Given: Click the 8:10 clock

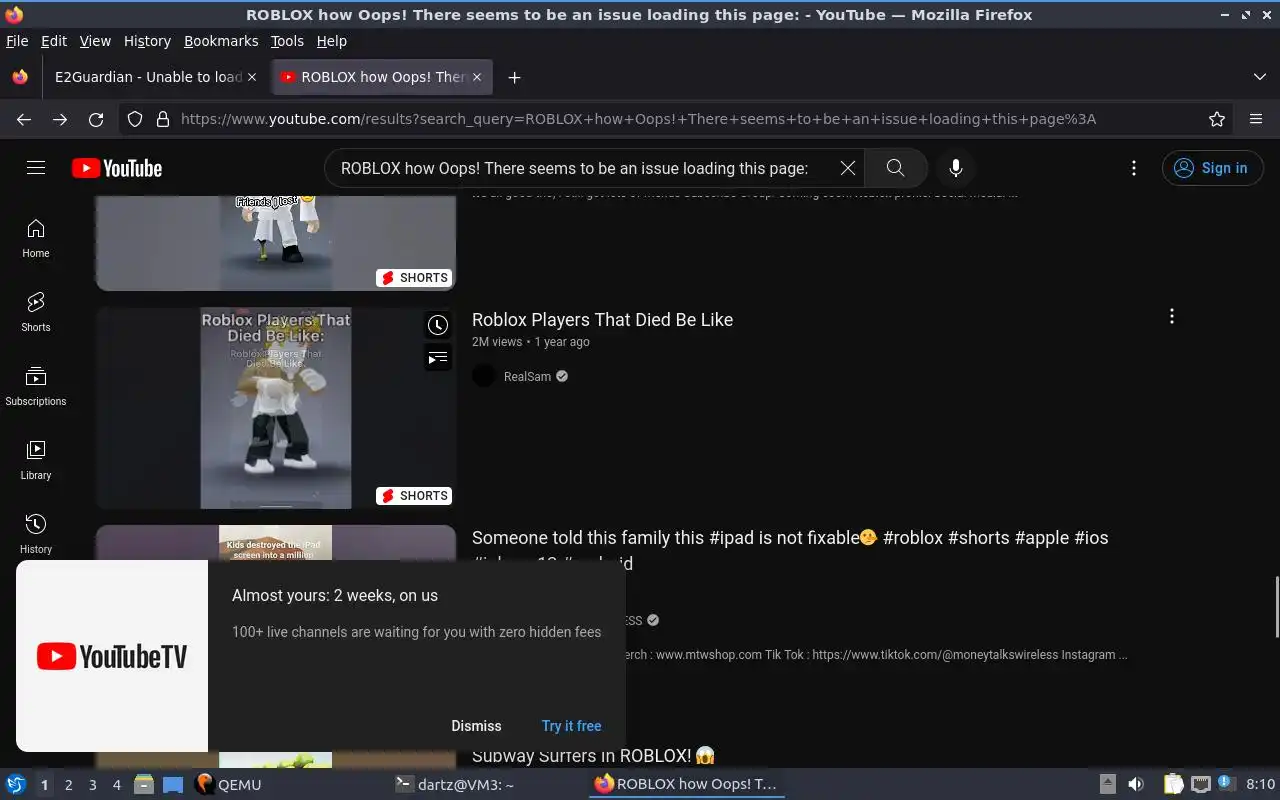Looking at the screenshot, I should (x=1261, y=784).
